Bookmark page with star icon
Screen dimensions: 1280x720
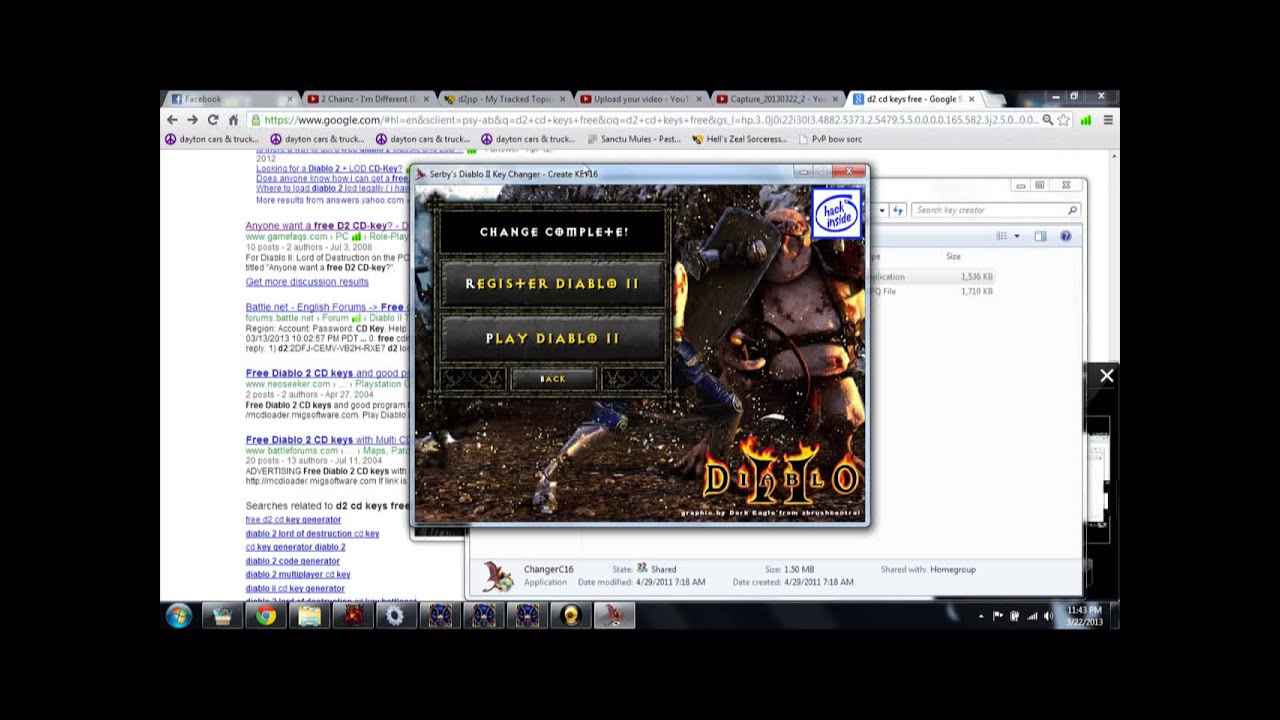click(1063, 120)
